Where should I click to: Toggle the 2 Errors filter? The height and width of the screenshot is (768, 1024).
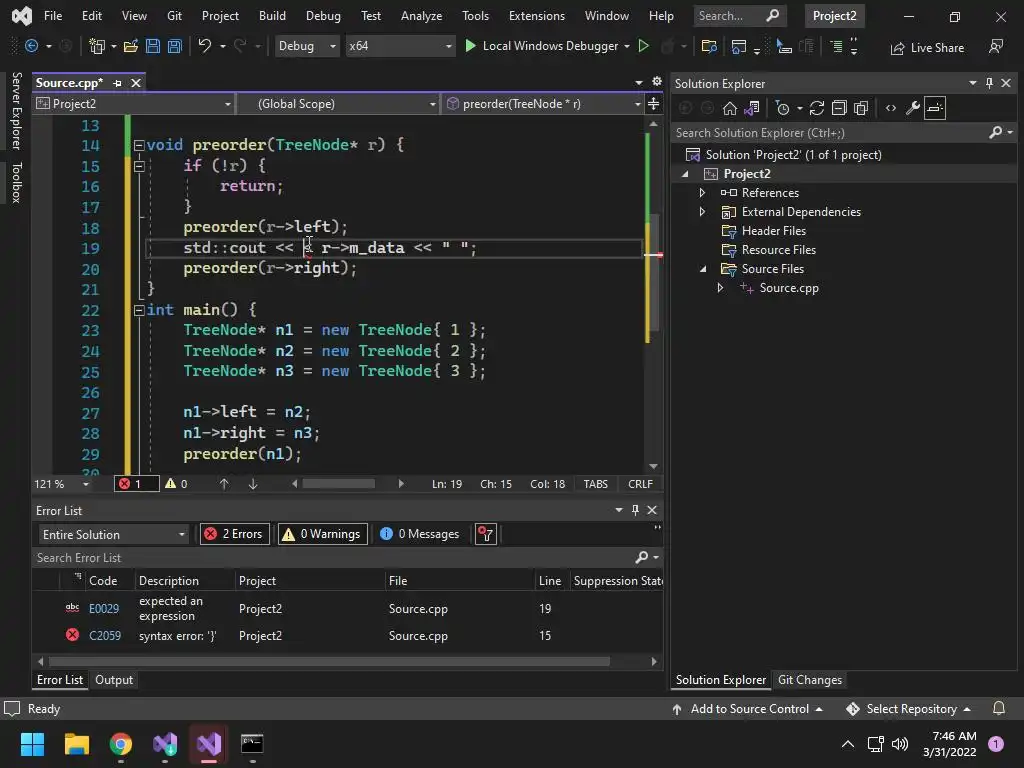pyautogui.click(x=234, y=534)
